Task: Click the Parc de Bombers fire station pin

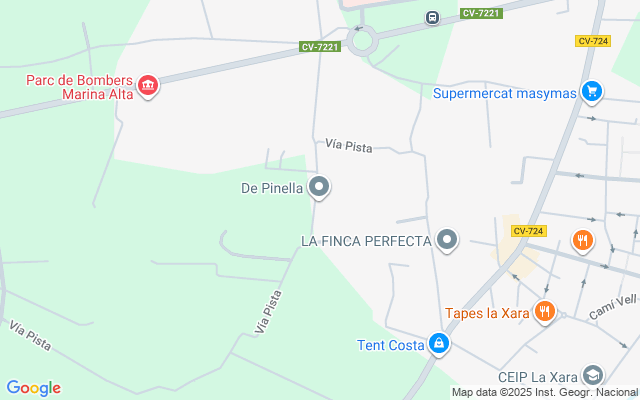Action: (x=148, y=85)
